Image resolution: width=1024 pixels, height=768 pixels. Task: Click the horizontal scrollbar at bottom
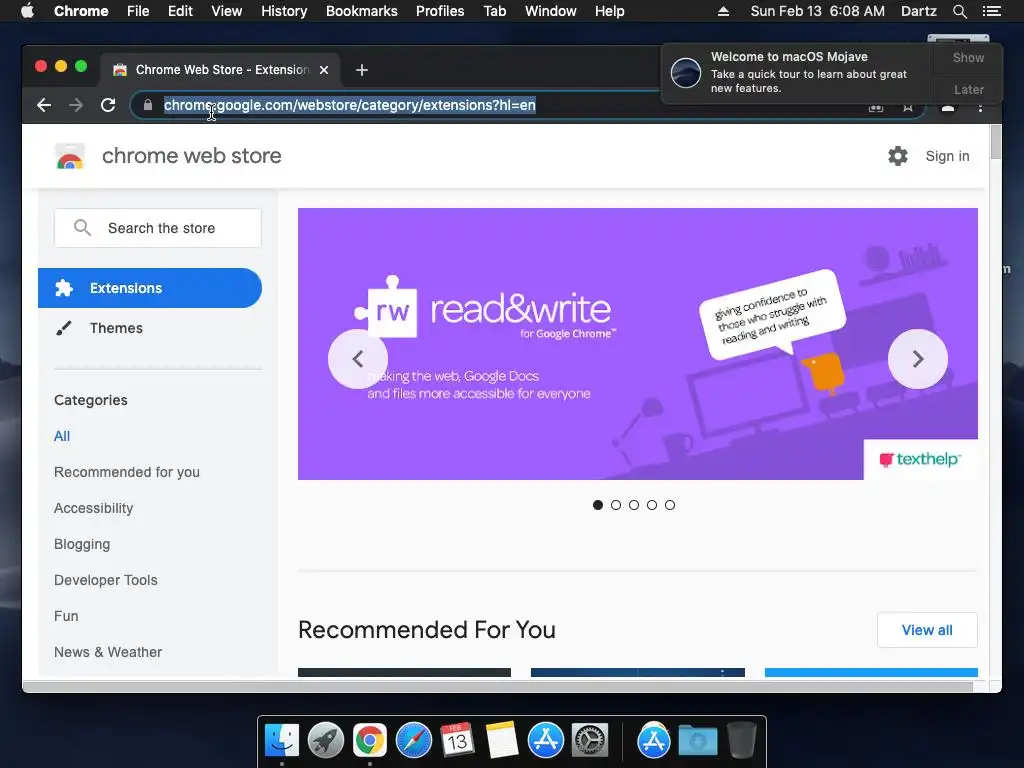498,687
